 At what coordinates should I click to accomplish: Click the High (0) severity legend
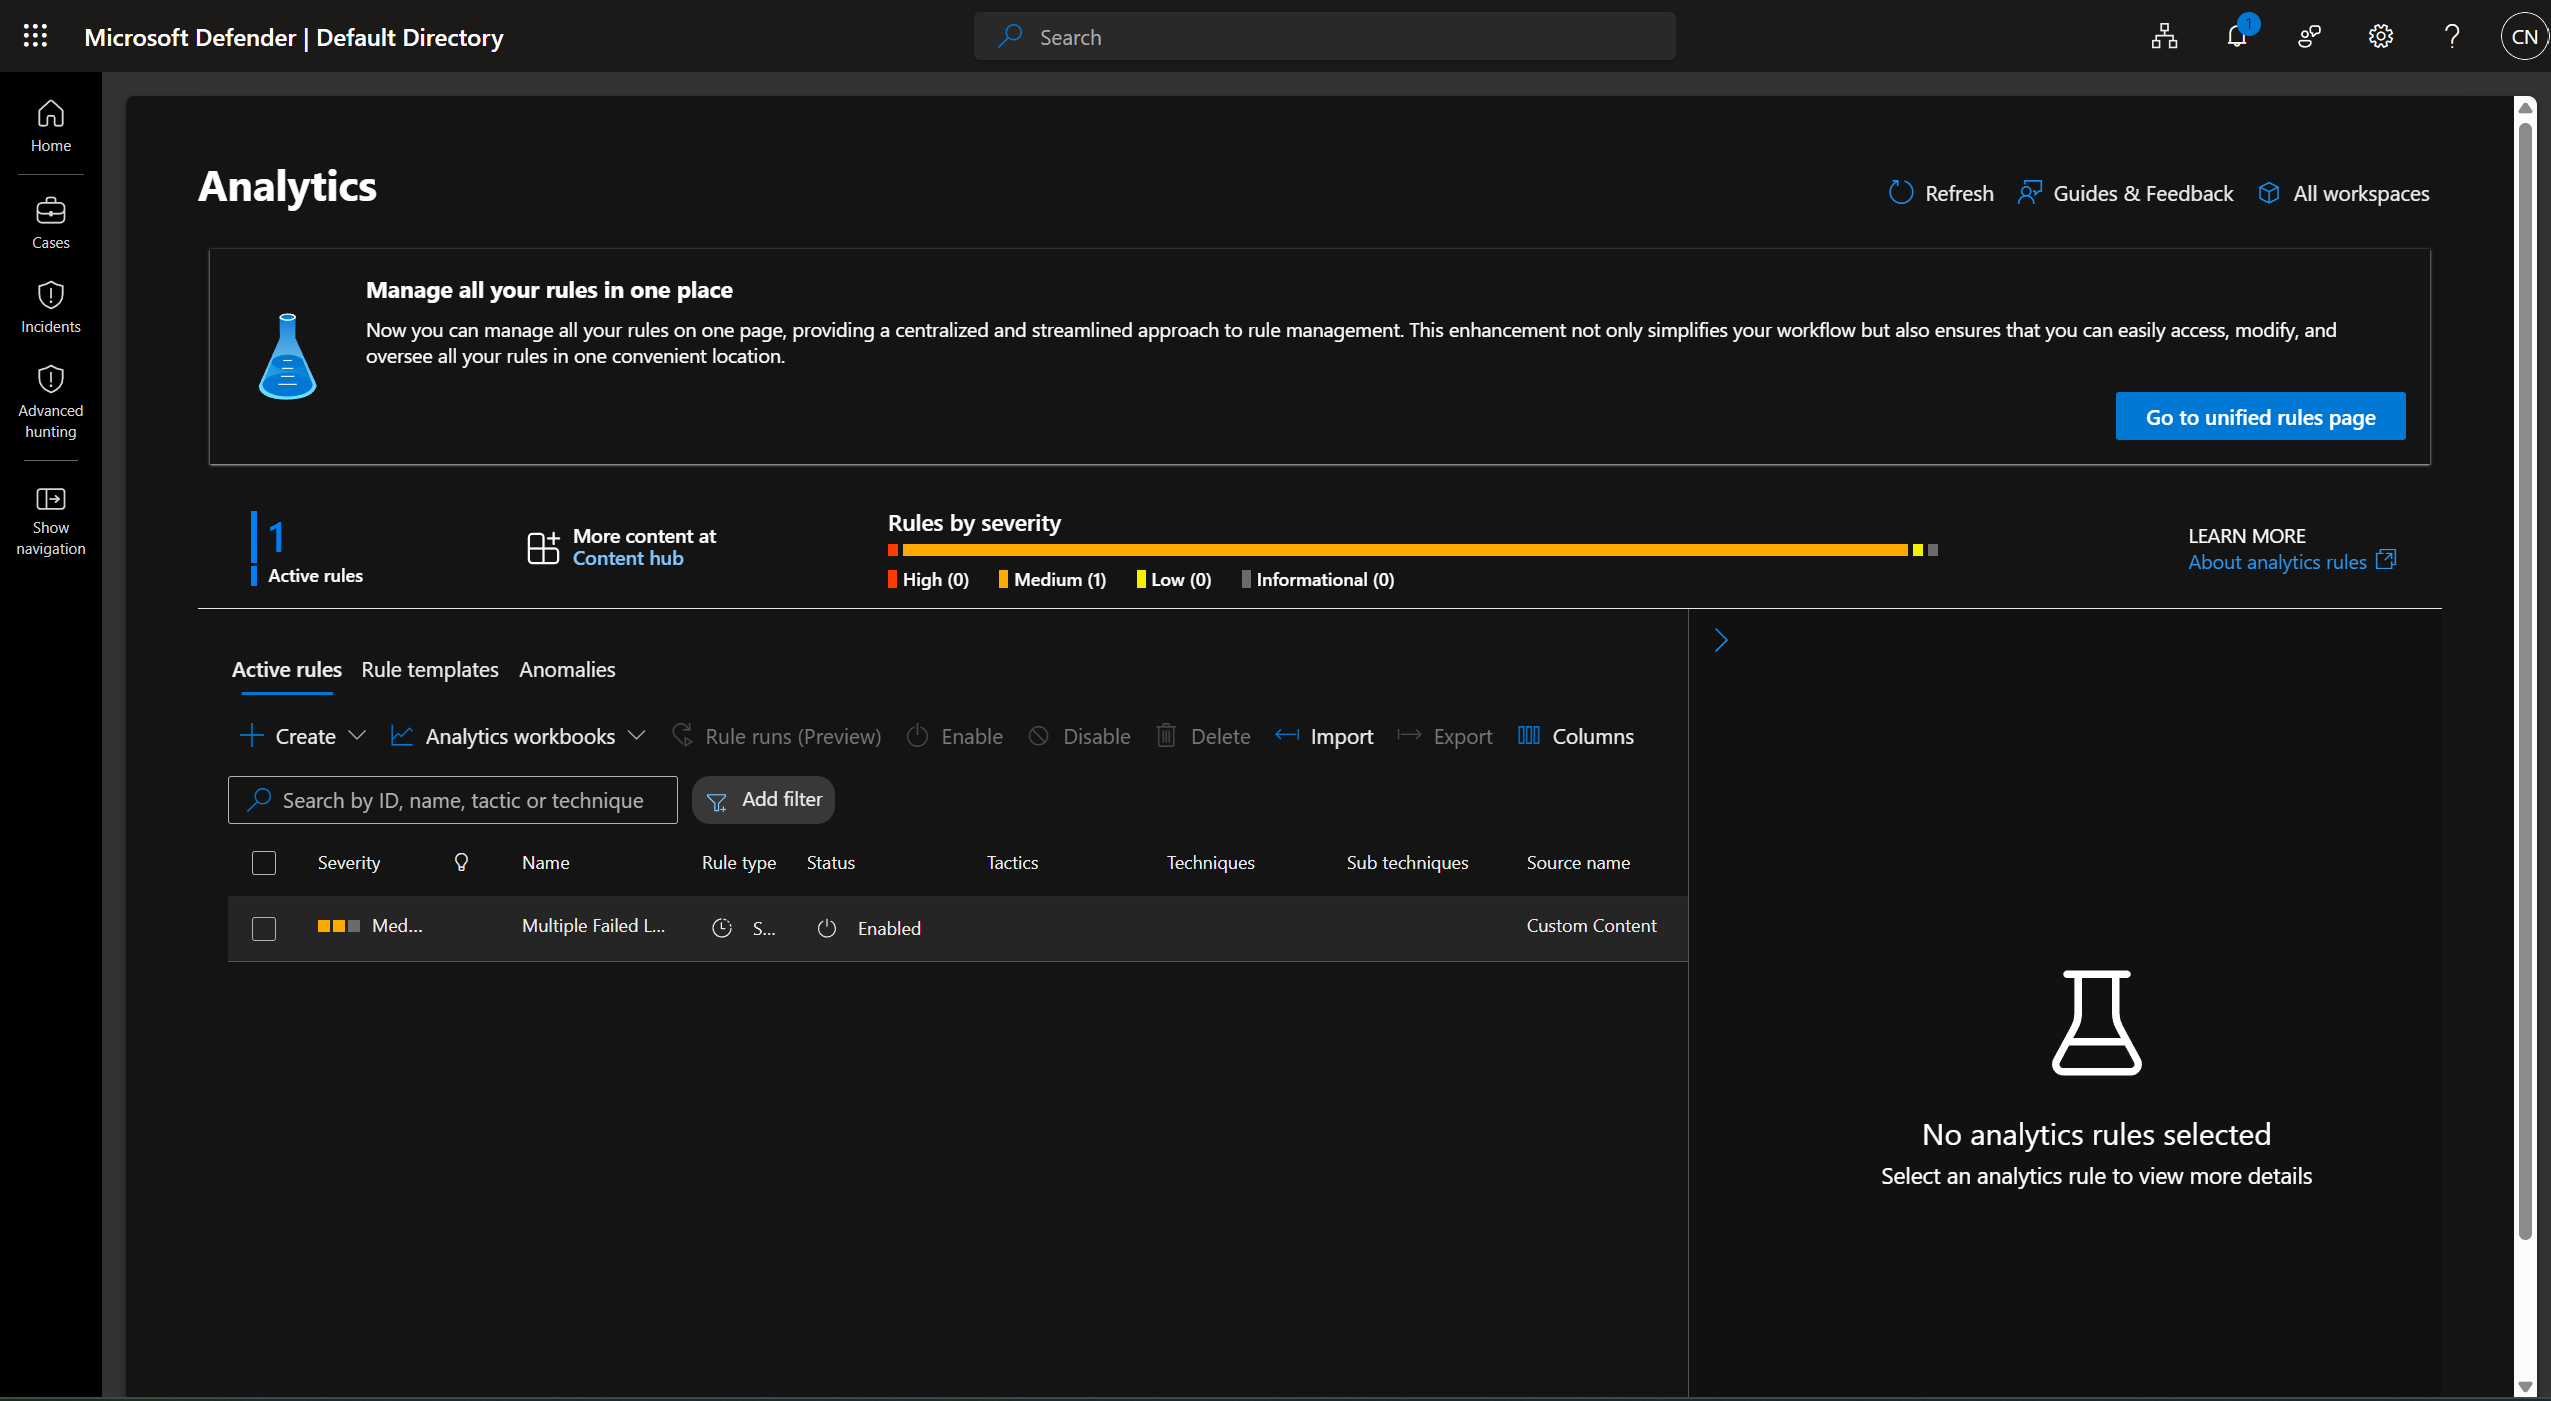pos(929,580)
